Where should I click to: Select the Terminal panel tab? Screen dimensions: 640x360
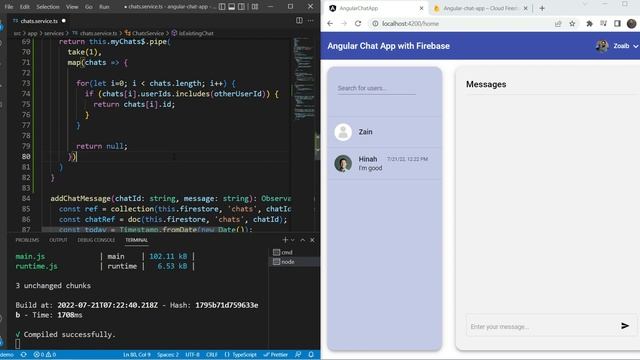pyautogui.click(x=136, y=240)
